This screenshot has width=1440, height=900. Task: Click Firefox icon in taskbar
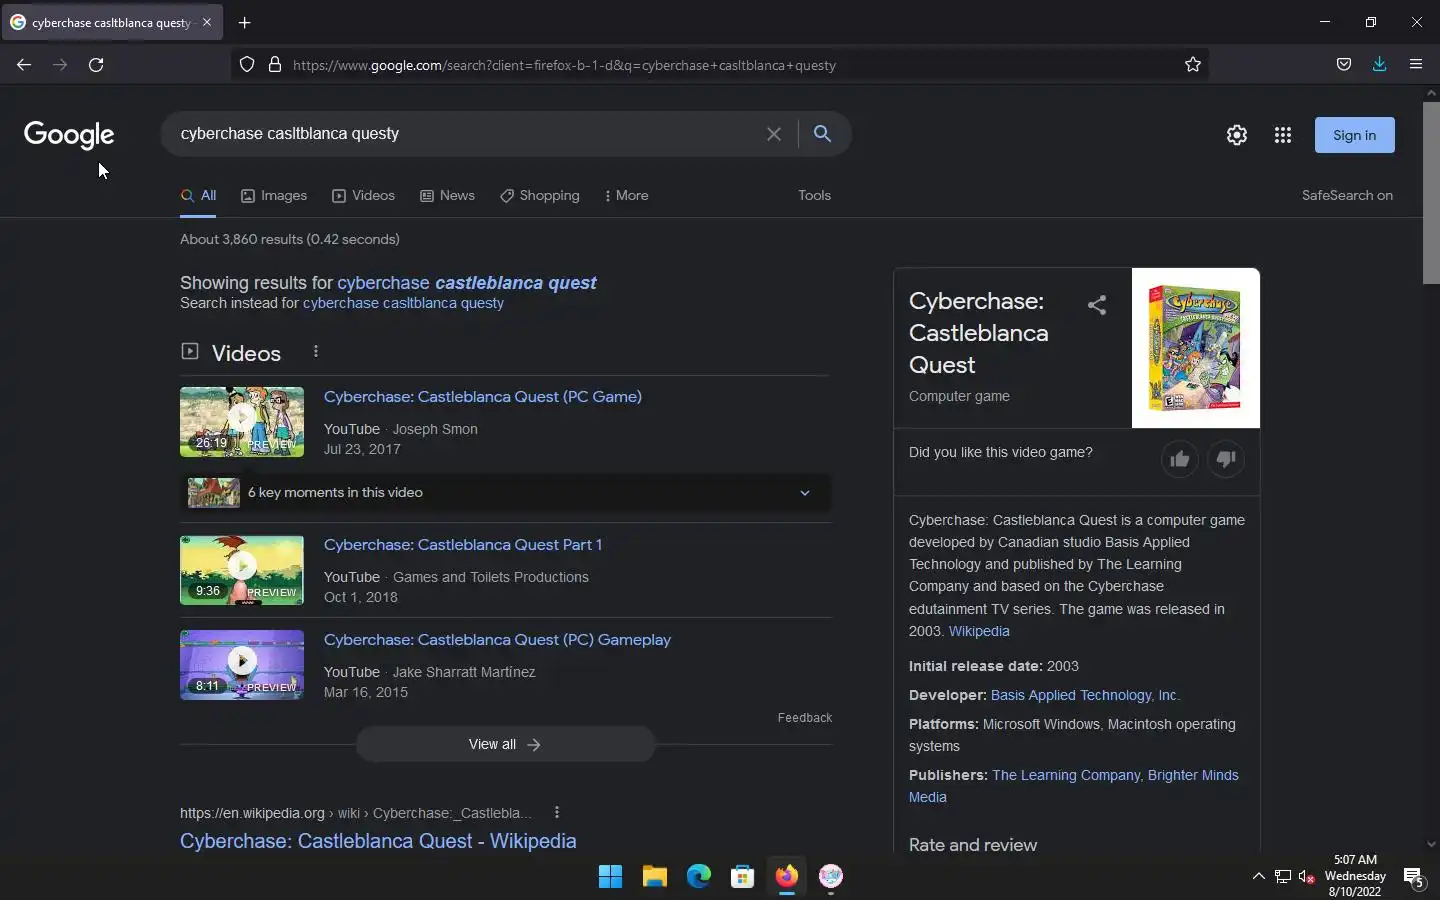[787, 877]
